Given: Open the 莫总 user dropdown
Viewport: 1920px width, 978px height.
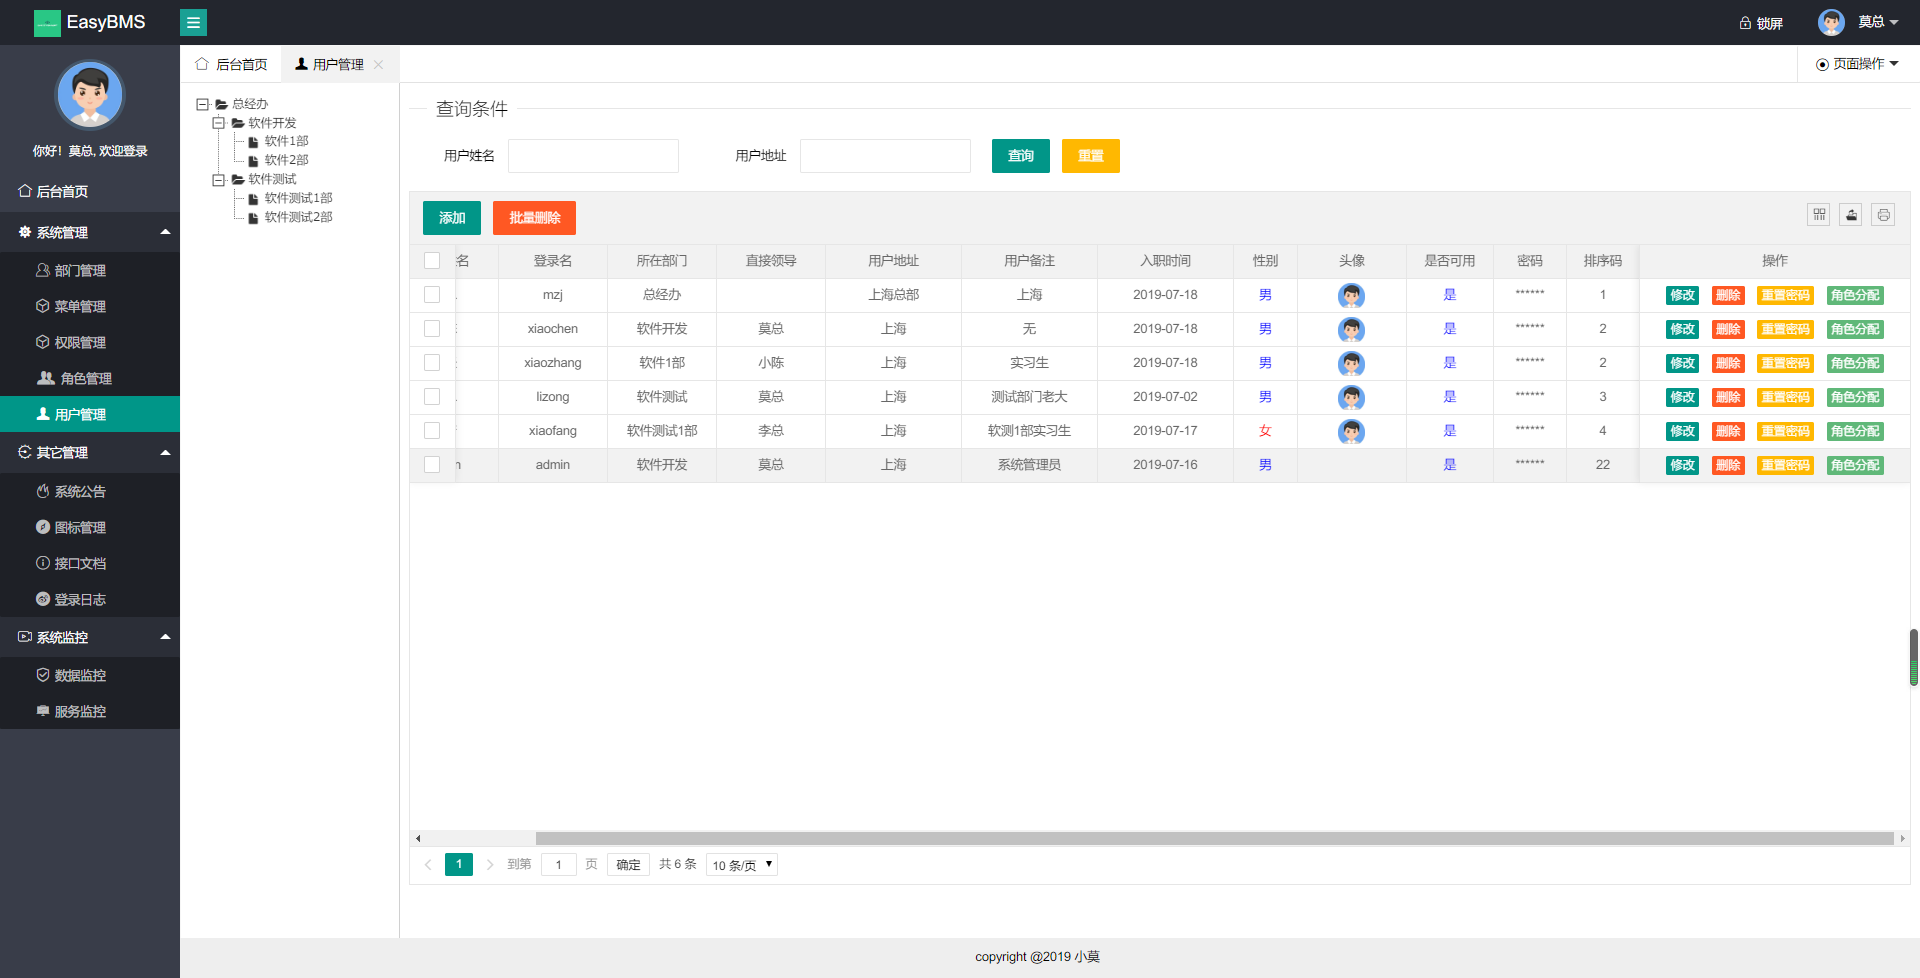Looking at the screenshot, I should coord(1878,22).
